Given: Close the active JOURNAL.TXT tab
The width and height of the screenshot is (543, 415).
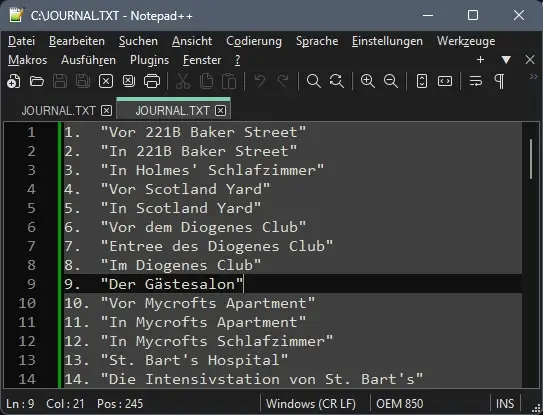Looking at the screenshot, I should (221, 111).
